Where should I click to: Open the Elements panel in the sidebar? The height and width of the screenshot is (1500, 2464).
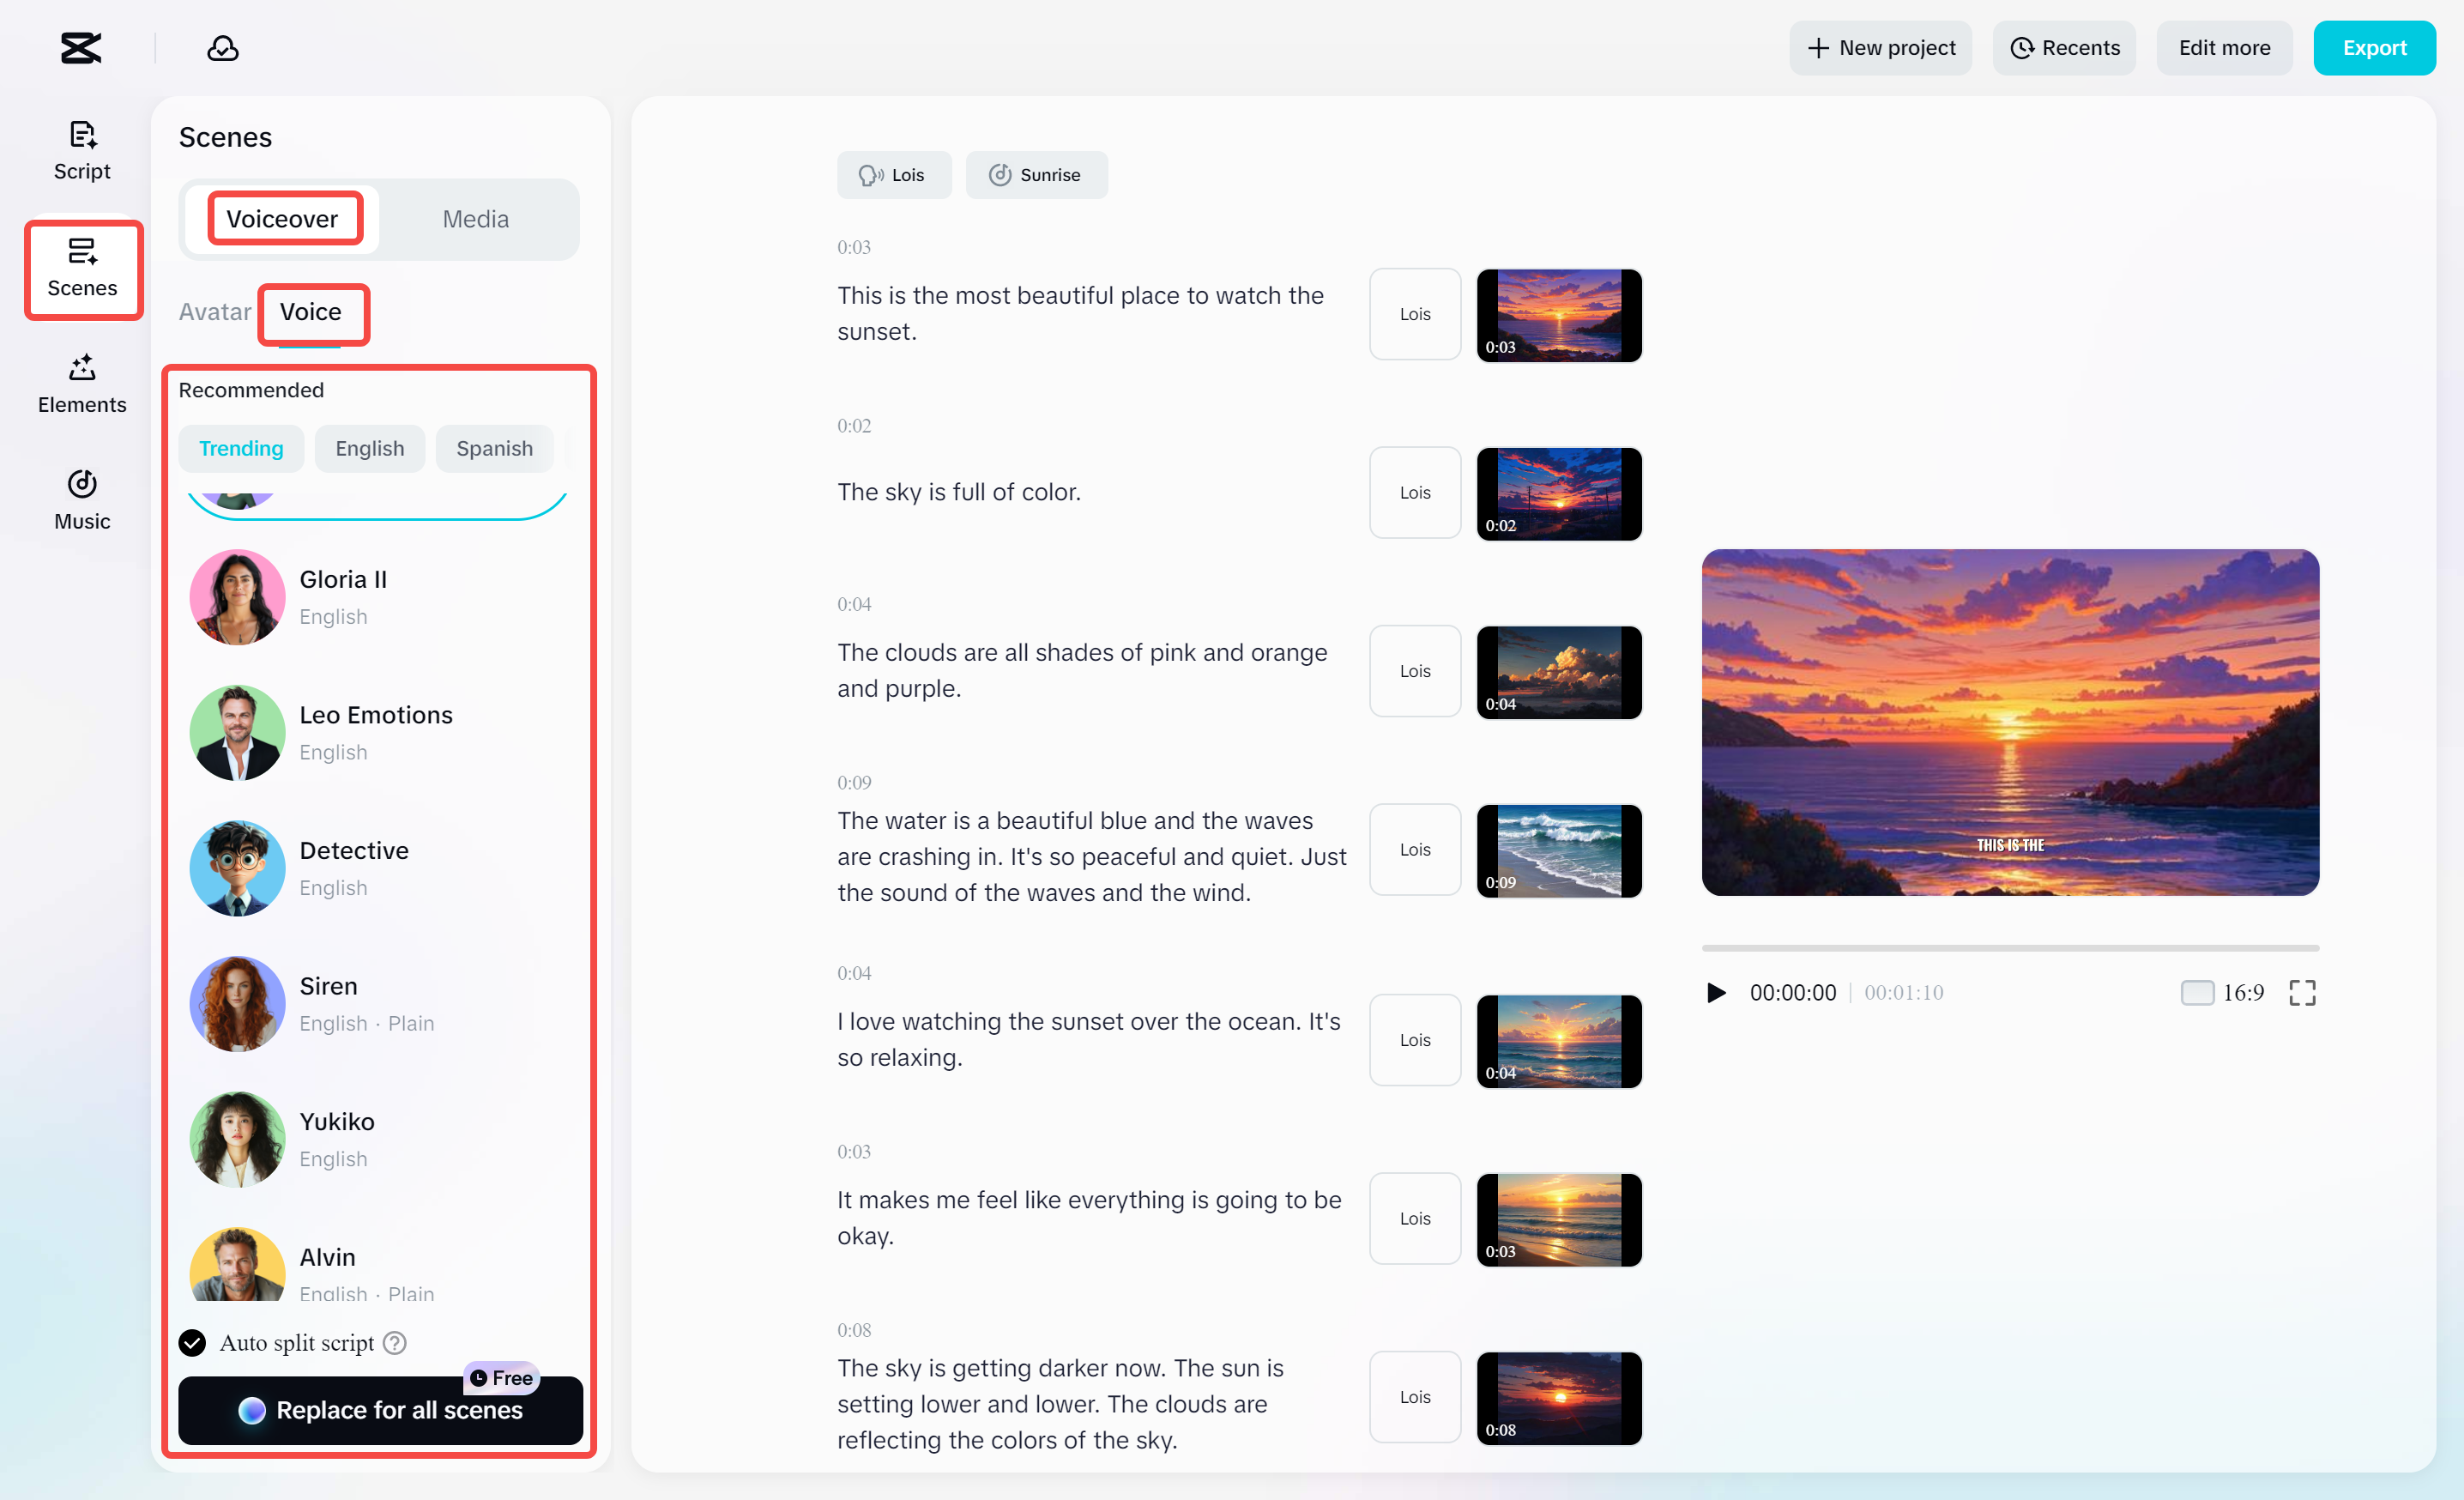(81, 384)
